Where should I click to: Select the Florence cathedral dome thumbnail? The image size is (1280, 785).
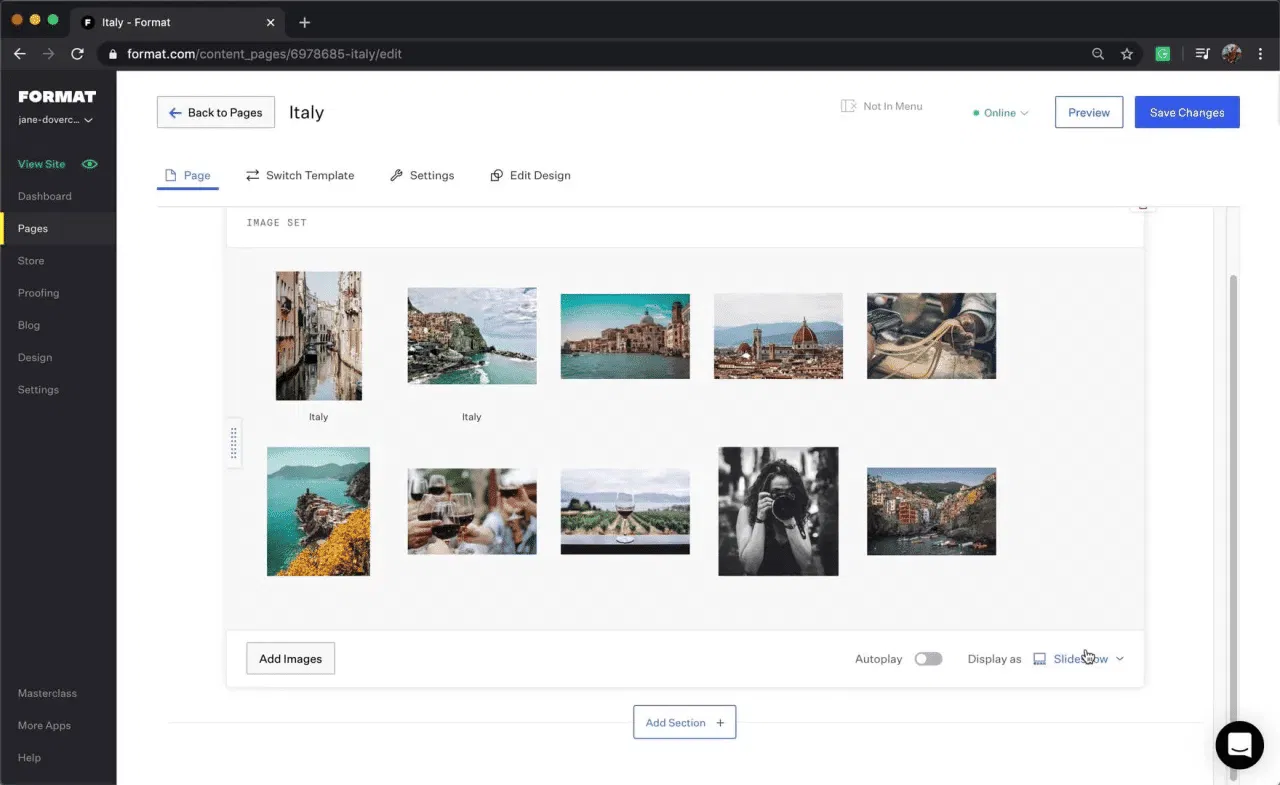click(778, 336)
